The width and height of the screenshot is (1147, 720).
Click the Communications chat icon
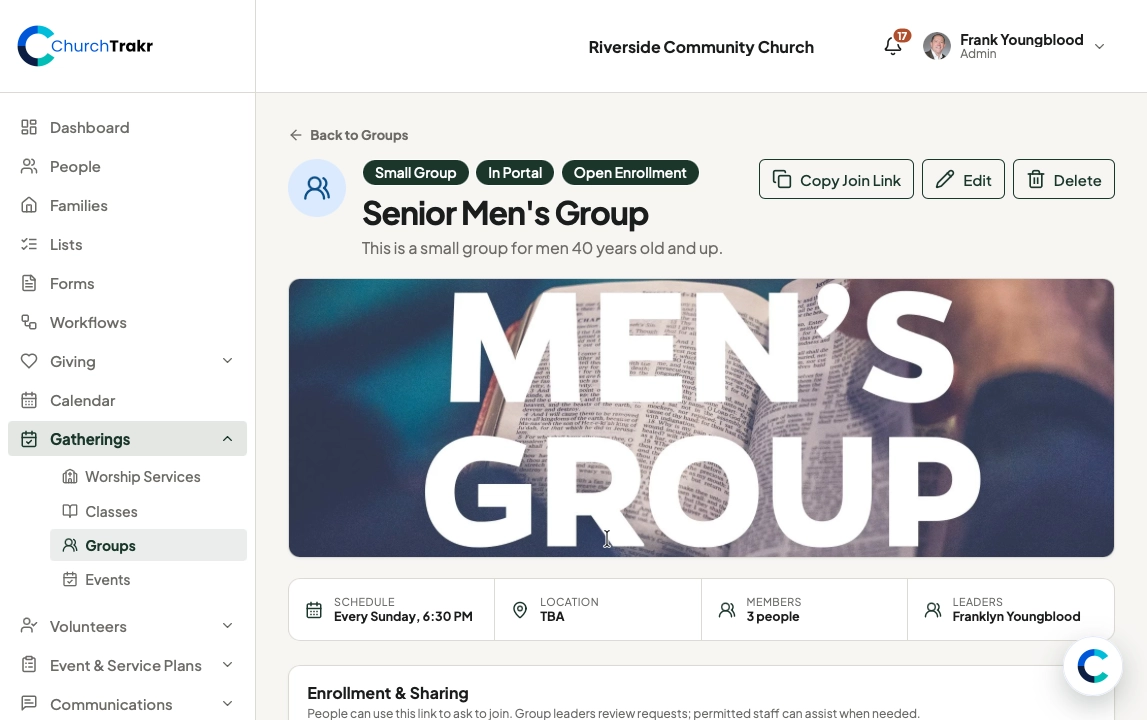coord(29,704)
